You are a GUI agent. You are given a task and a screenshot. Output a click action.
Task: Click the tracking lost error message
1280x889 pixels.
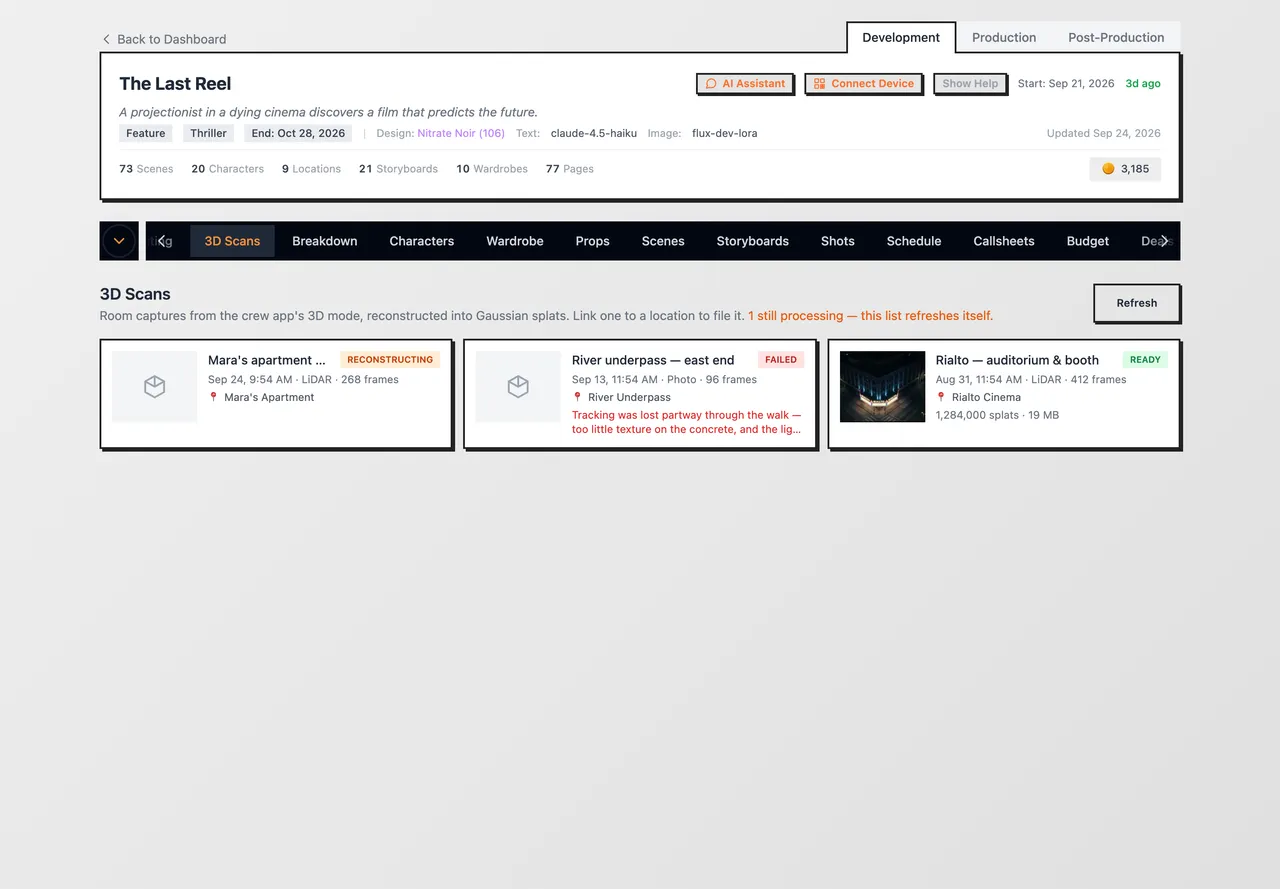tap(687, 422)
